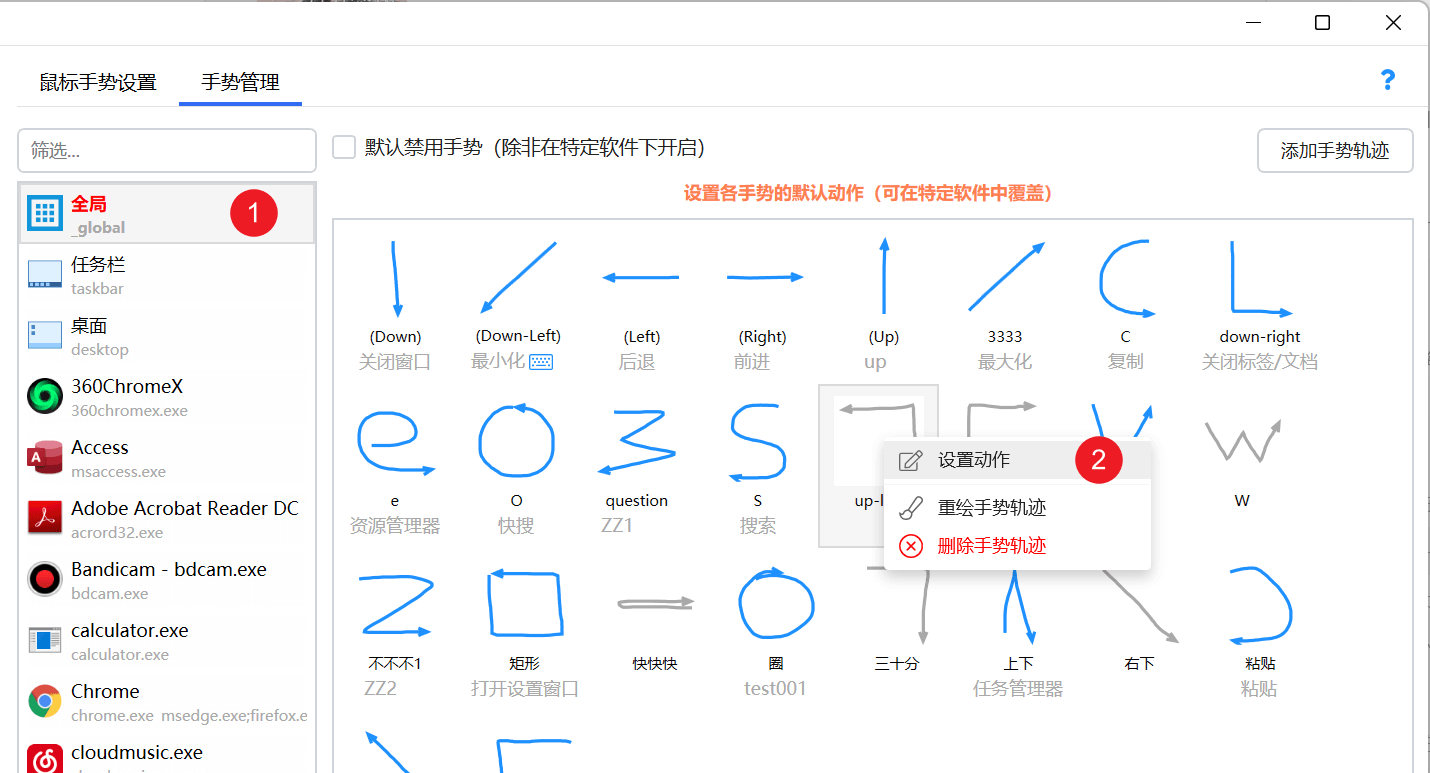1430x773 pixels.
Task: Click the pencil icon for 设置动作
Action: tap(910, 460)
